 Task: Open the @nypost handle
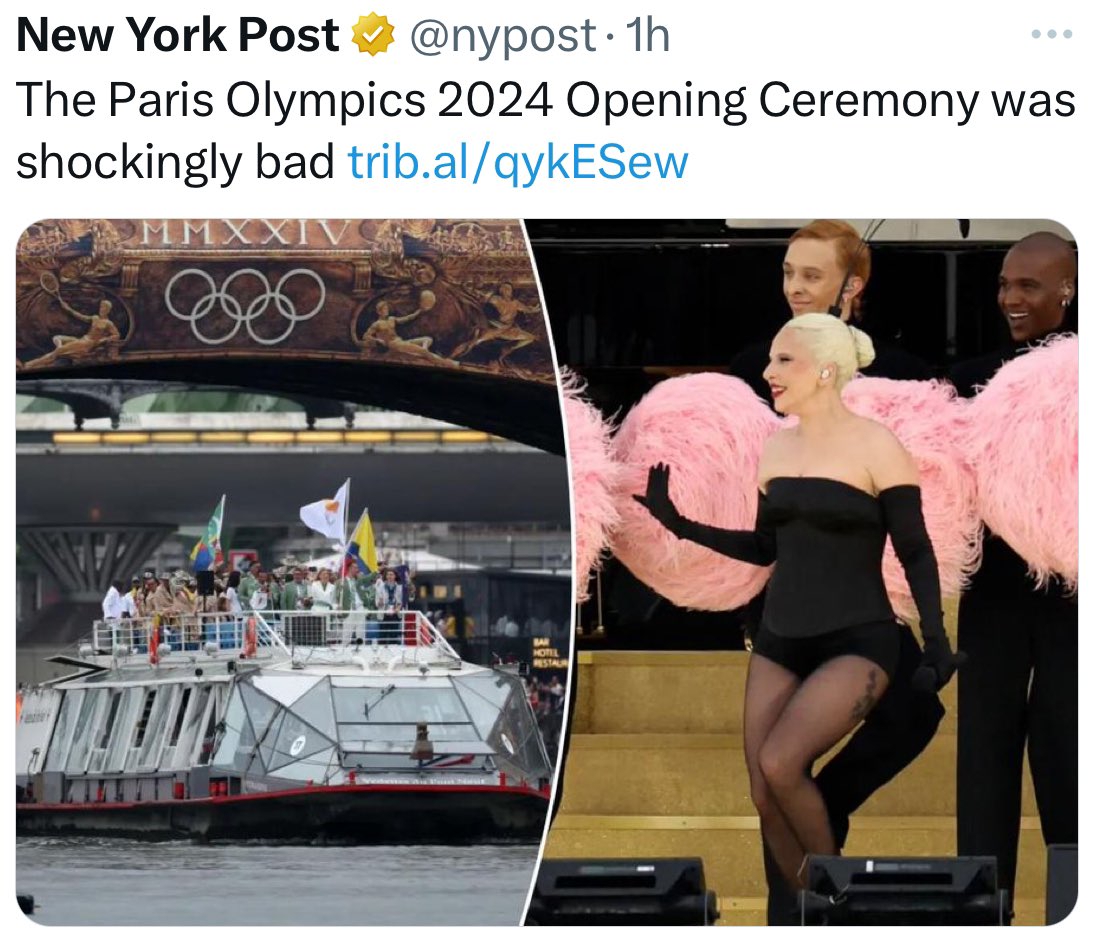[x=501, y=36]
